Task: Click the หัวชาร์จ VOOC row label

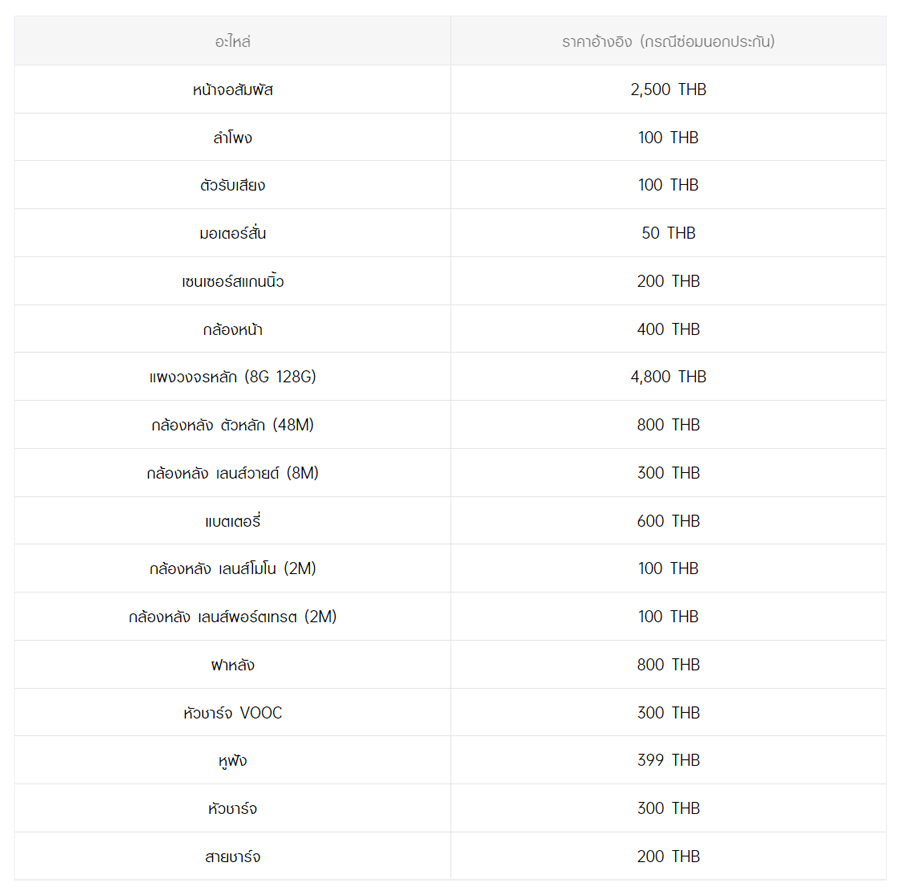Action: click(232, 713)
